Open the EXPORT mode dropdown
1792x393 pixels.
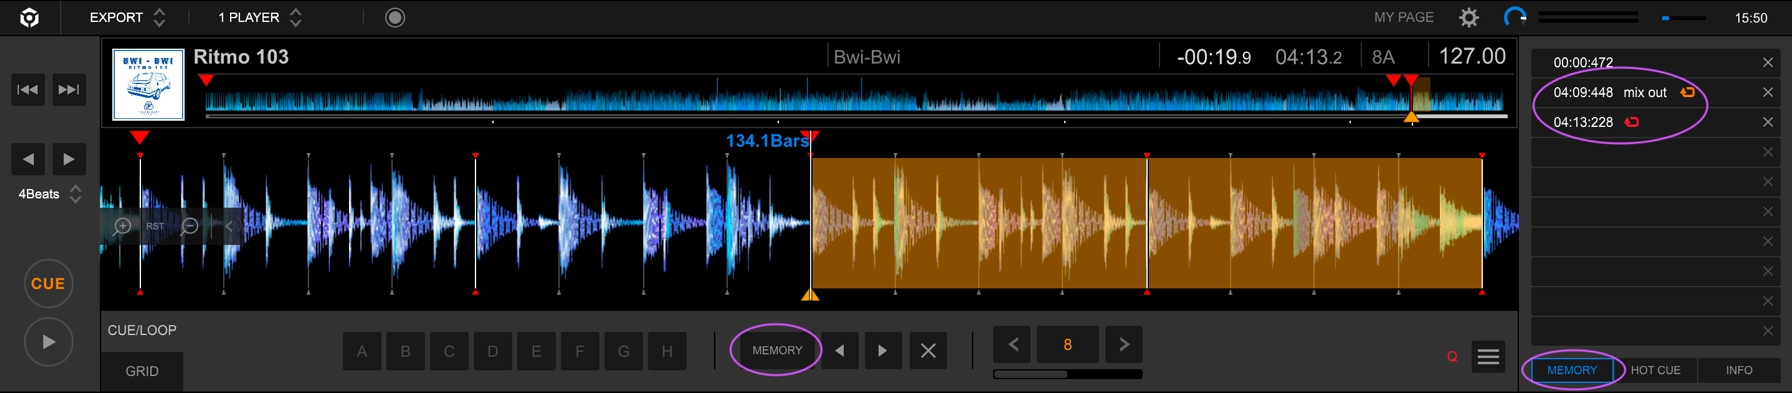click(127, 17)
